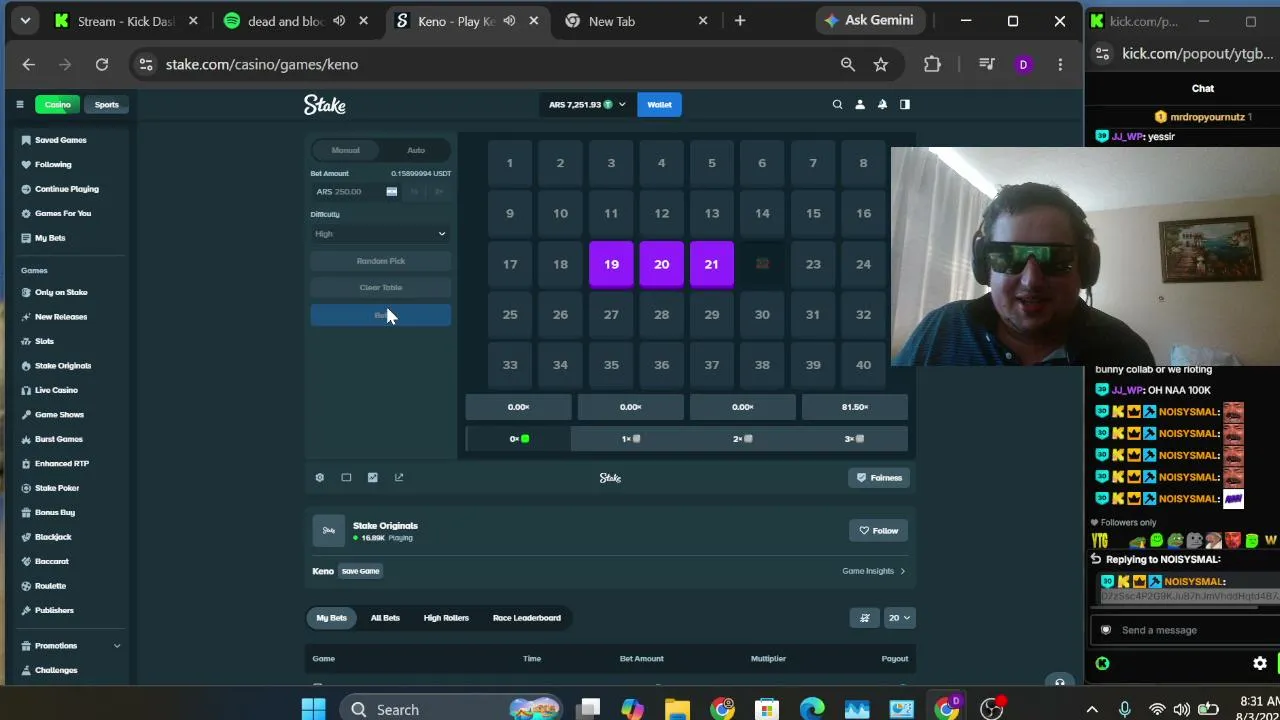Switch to the Race Leaderboard tab
The image size is (1280, 720).
pos(527,618)
